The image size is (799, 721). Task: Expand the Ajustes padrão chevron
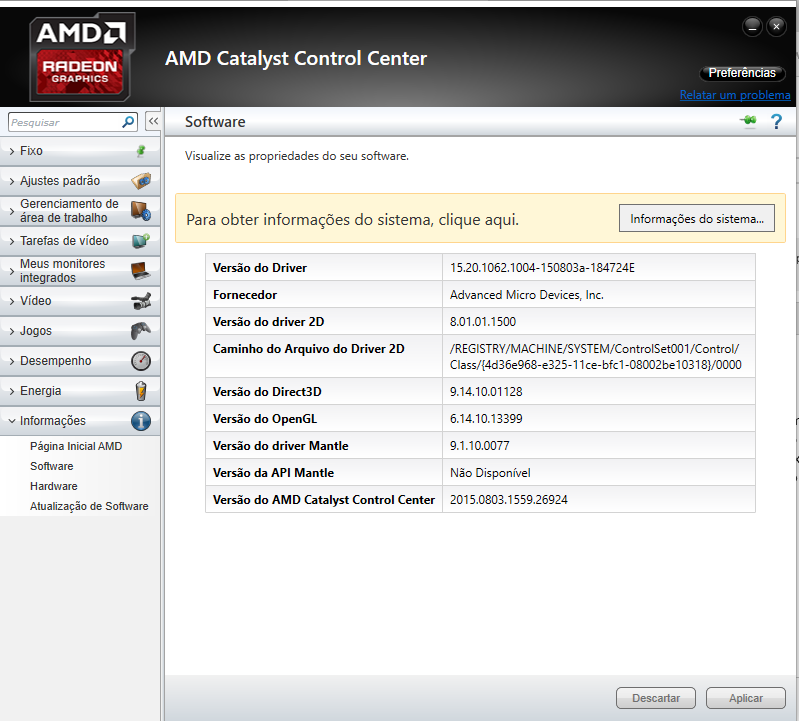tap(12, 181)
